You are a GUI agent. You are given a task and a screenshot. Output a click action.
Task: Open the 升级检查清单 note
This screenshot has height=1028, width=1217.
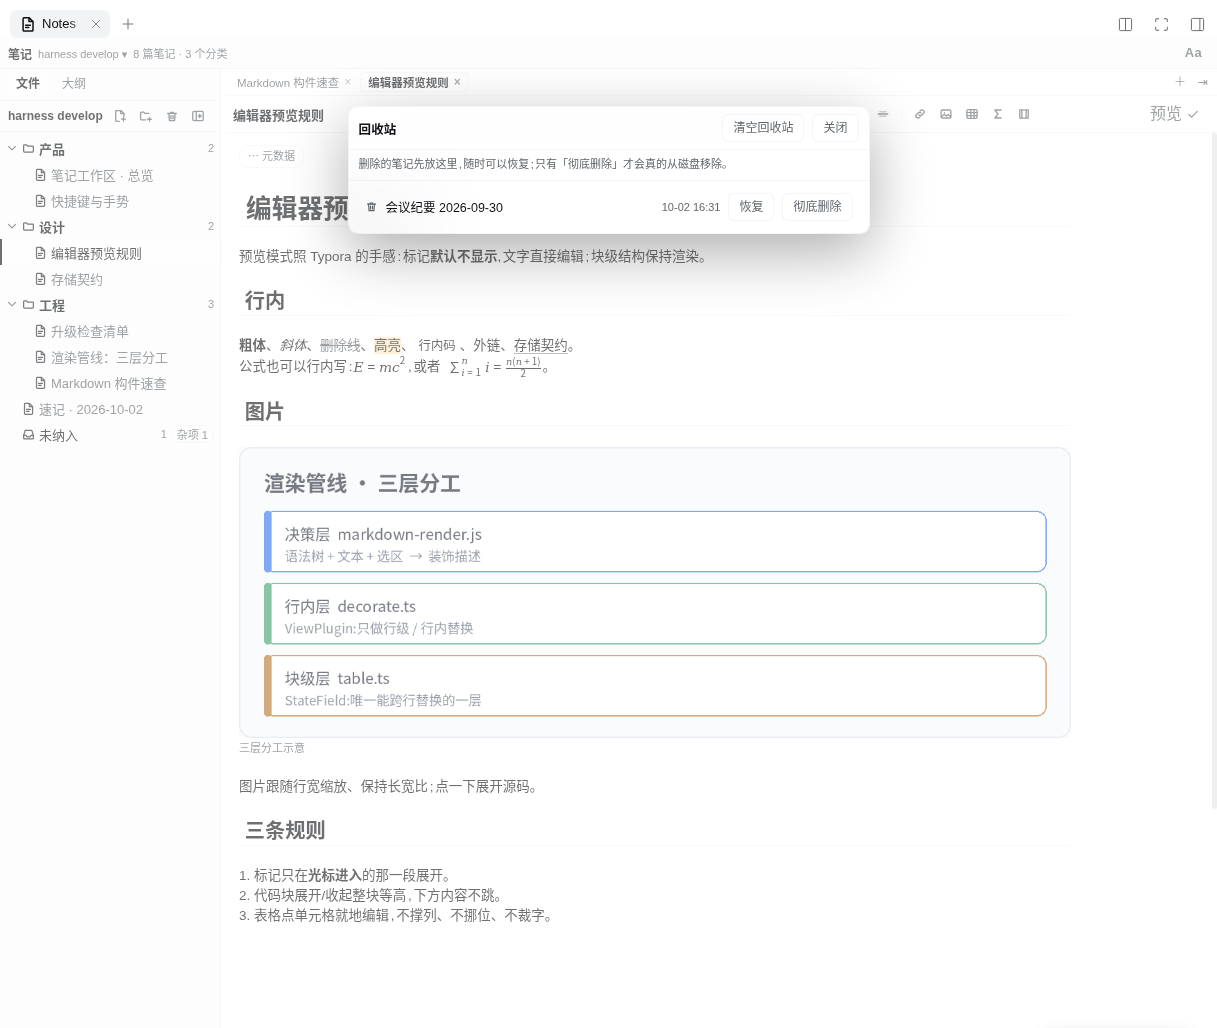(x=110, y=331)
